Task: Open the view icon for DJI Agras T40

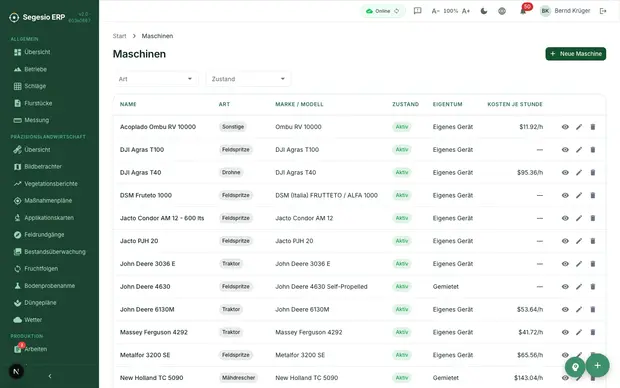Action: click(565, 172)
